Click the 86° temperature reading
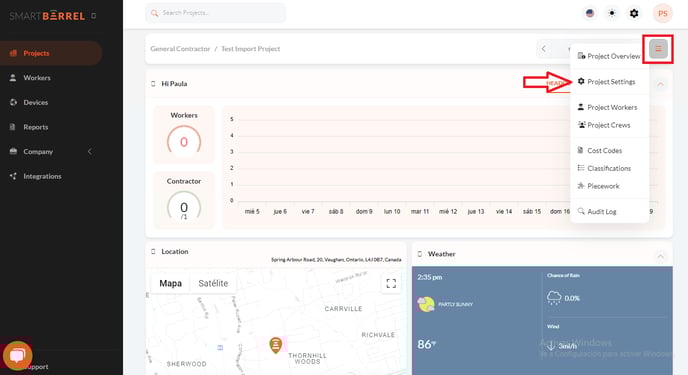Viewport: 688px width, 375px height. click(426, 344)
